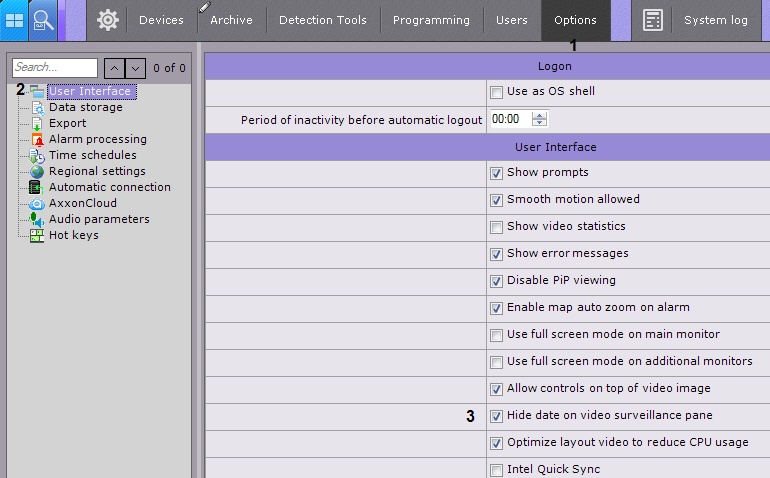Click the inactivity period time field
The height and width of the screenshot is (478, 770).
point(509,119)
